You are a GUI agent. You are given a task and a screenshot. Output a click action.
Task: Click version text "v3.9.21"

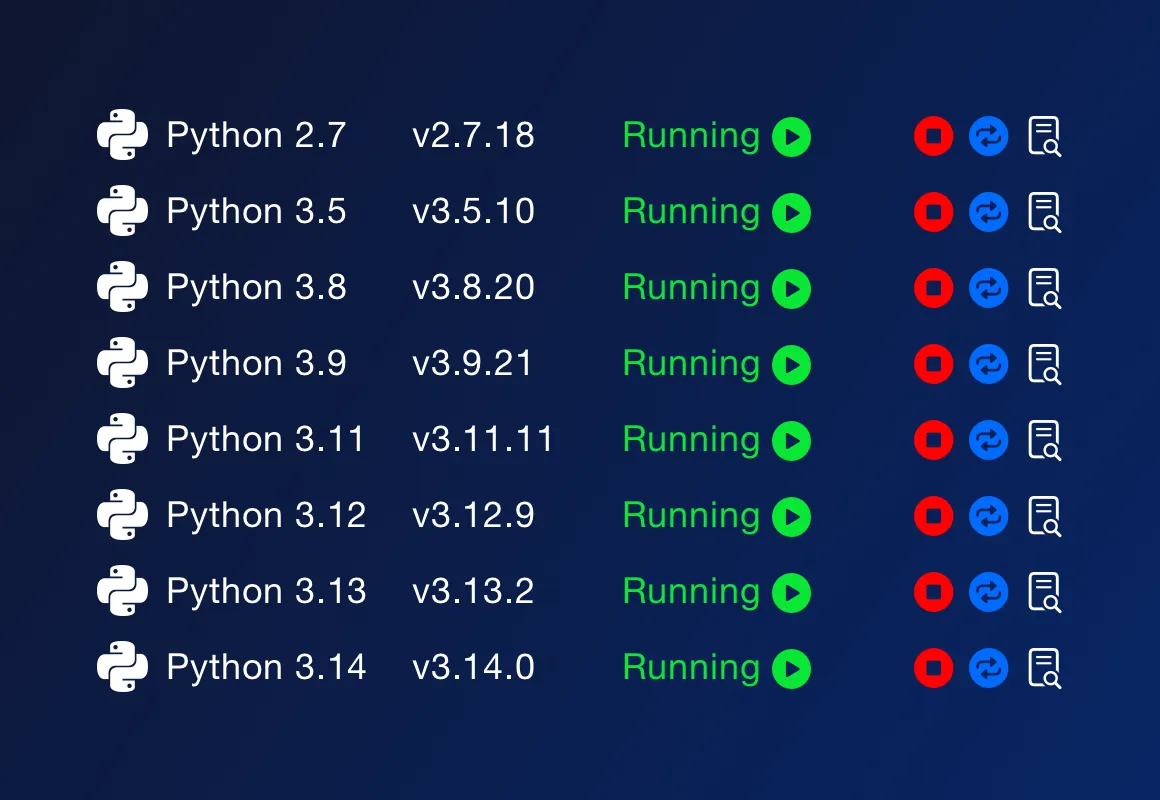(x=473, y=363)
